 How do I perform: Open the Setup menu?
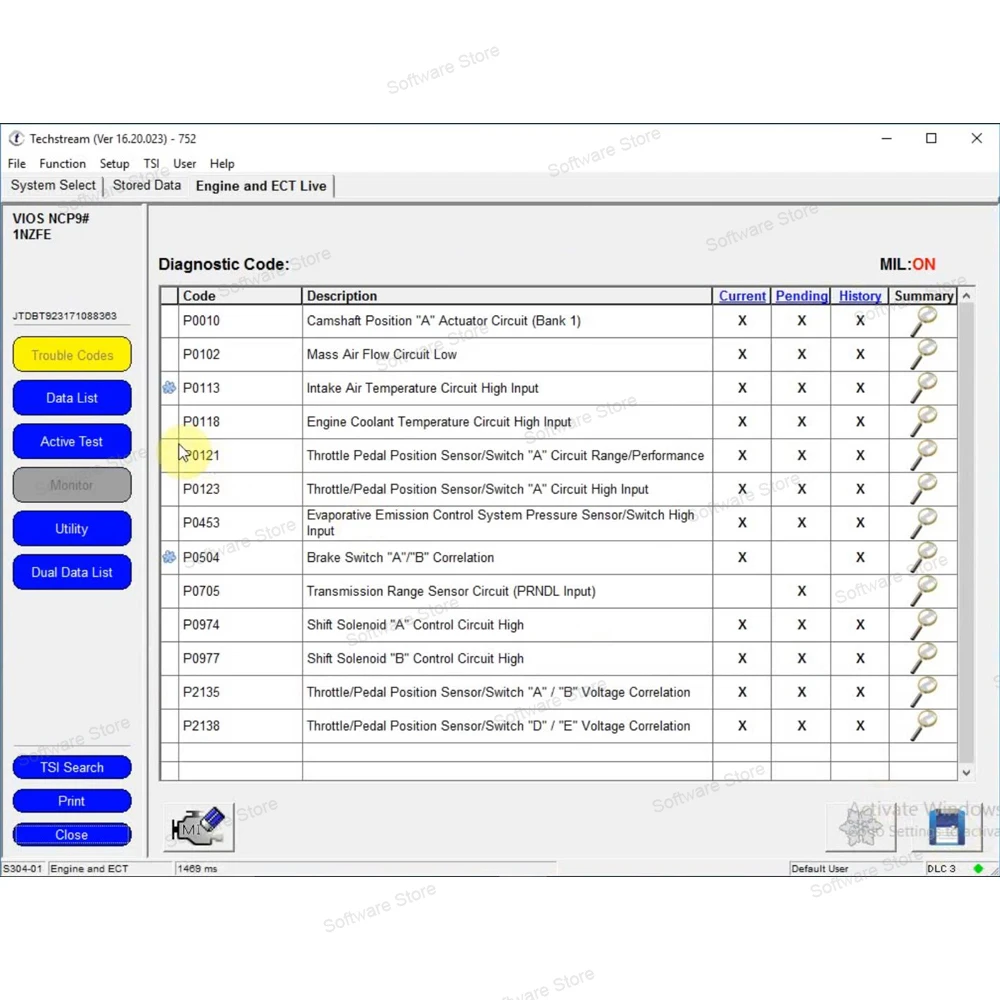[x=114, y=164]
